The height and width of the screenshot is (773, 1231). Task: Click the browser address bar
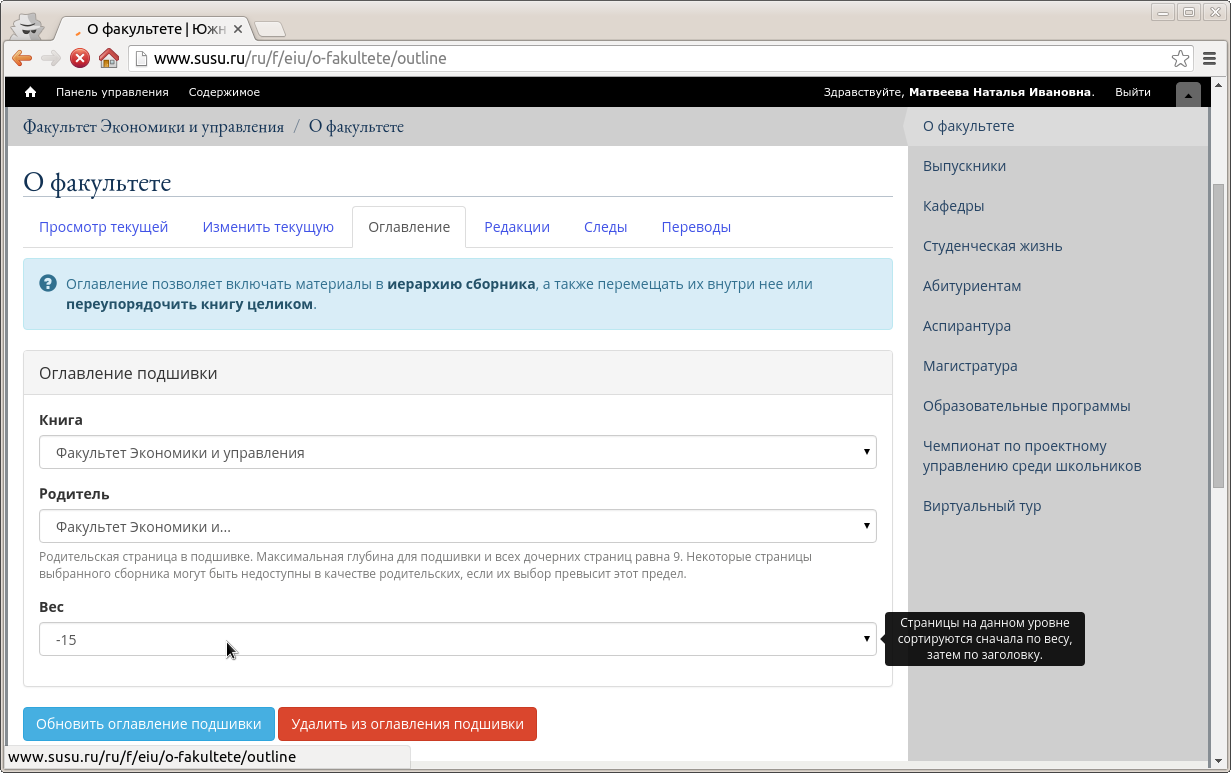point(650,58)
